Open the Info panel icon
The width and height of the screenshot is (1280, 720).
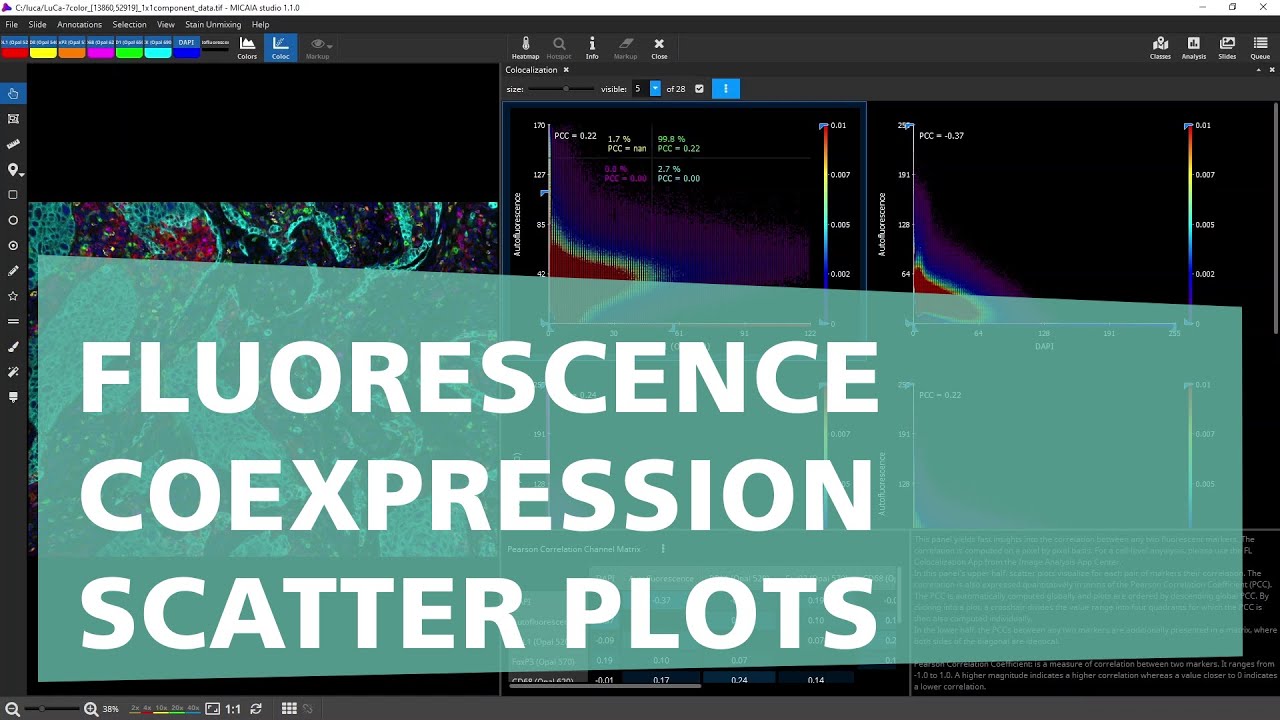(592, 47)
